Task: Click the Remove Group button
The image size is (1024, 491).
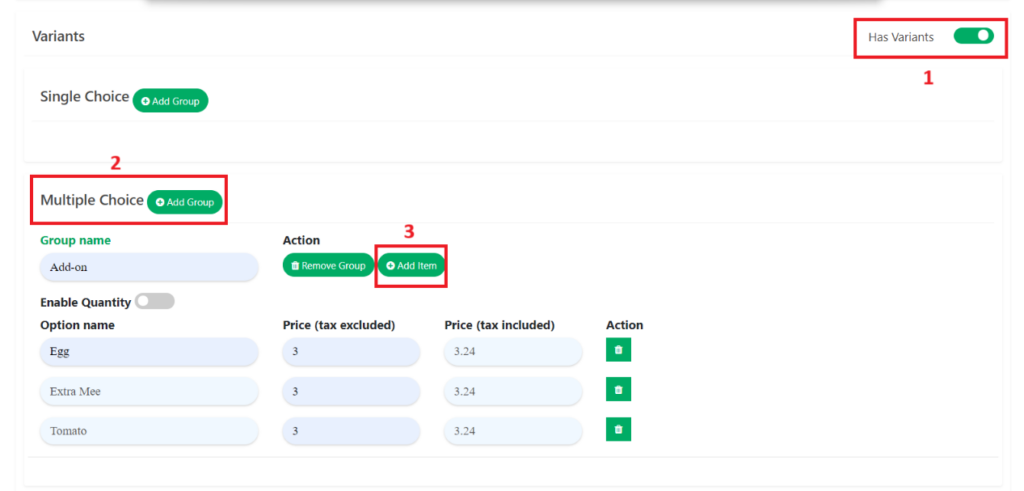Action: click(328, 265)
